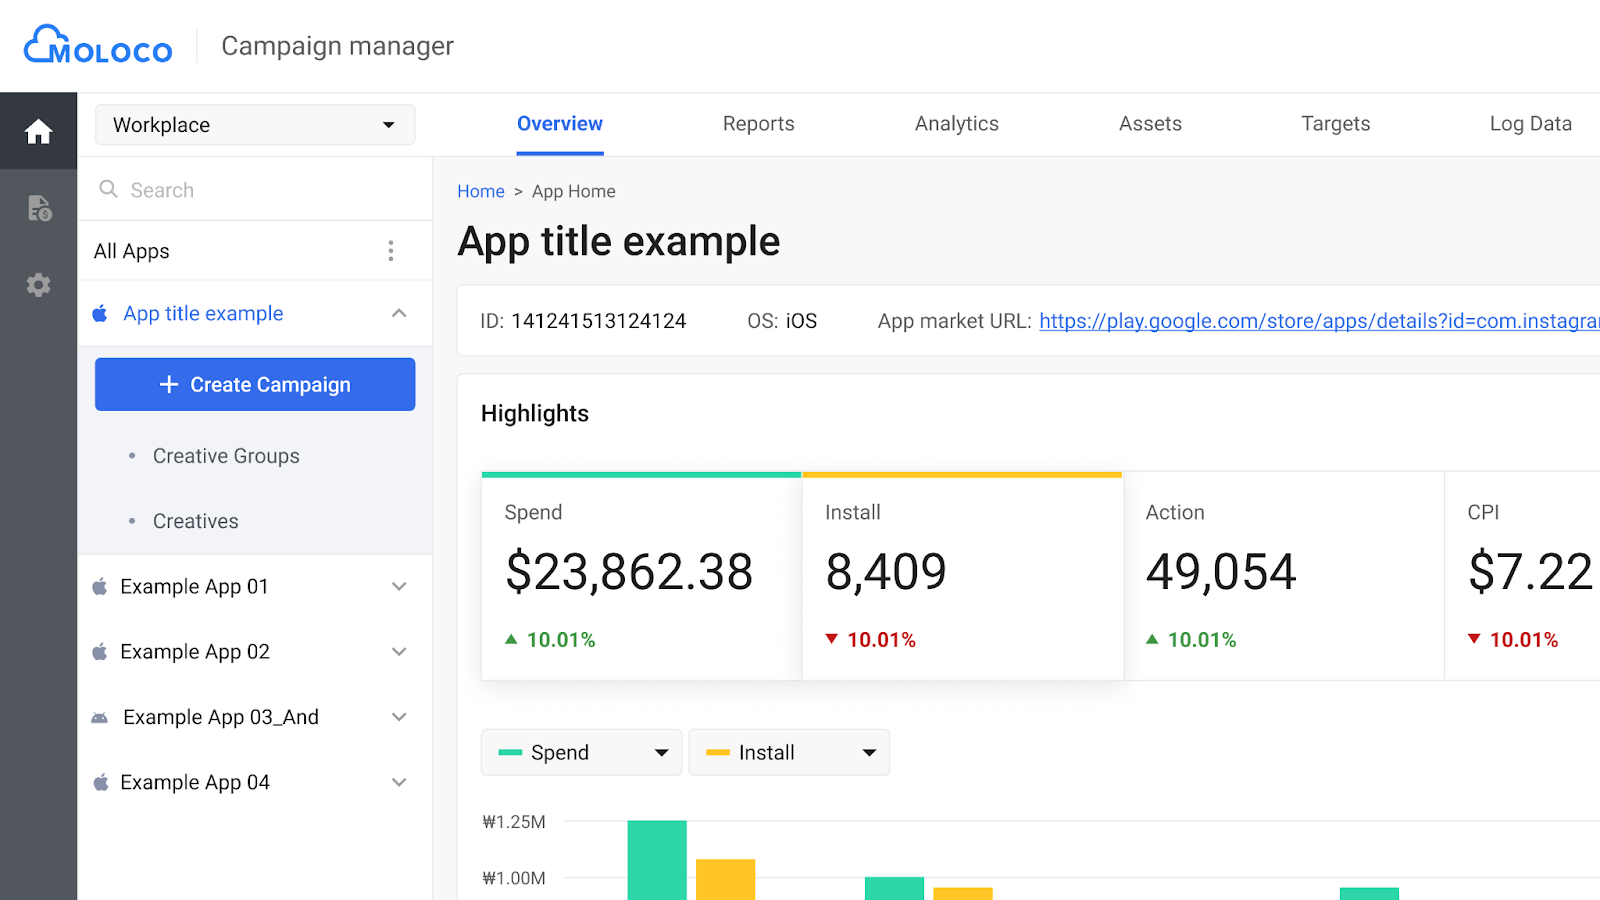Click the three-dot menu beside All Apps
The height and width of the screenshot is (900, 1600).
click(391, 251)
